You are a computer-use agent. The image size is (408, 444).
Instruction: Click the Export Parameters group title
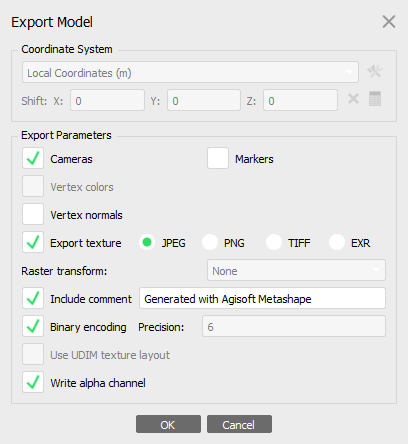click(x=66, y=135)
